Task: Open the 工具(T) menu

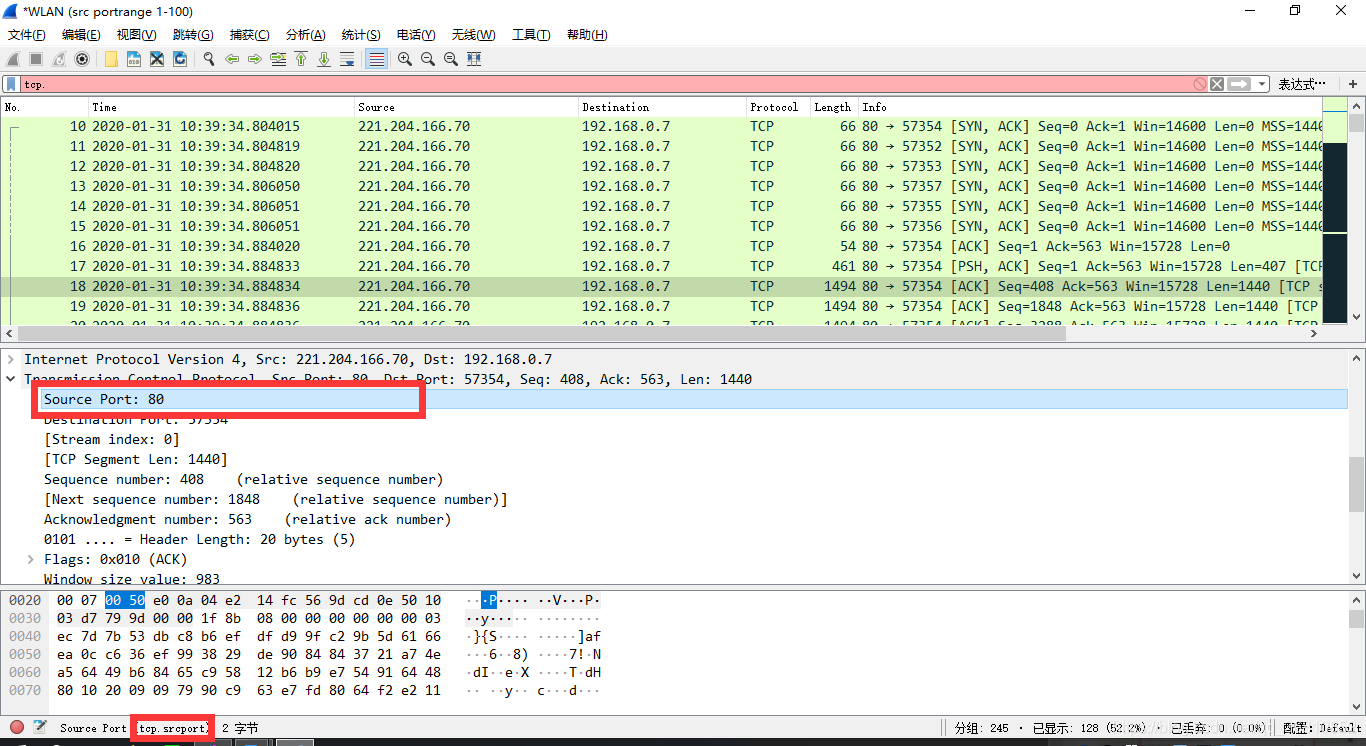Action: click(x=531, y=35)
